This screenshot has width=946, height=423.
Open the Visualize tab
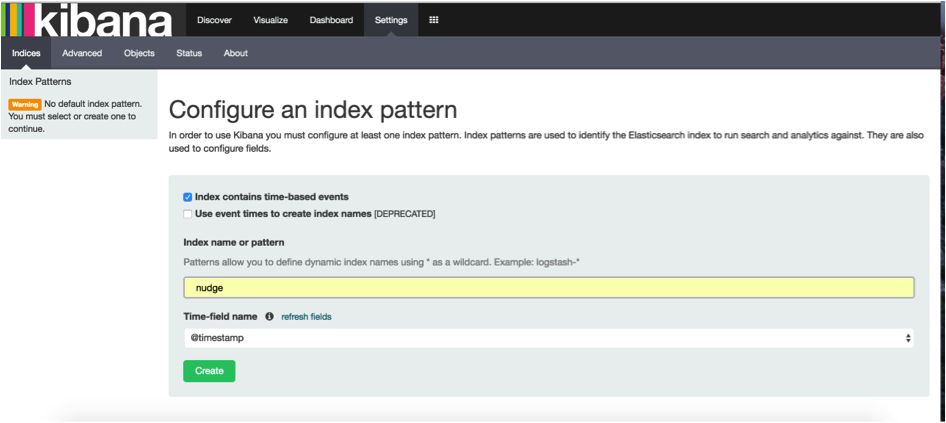click(x=270, y=20)
